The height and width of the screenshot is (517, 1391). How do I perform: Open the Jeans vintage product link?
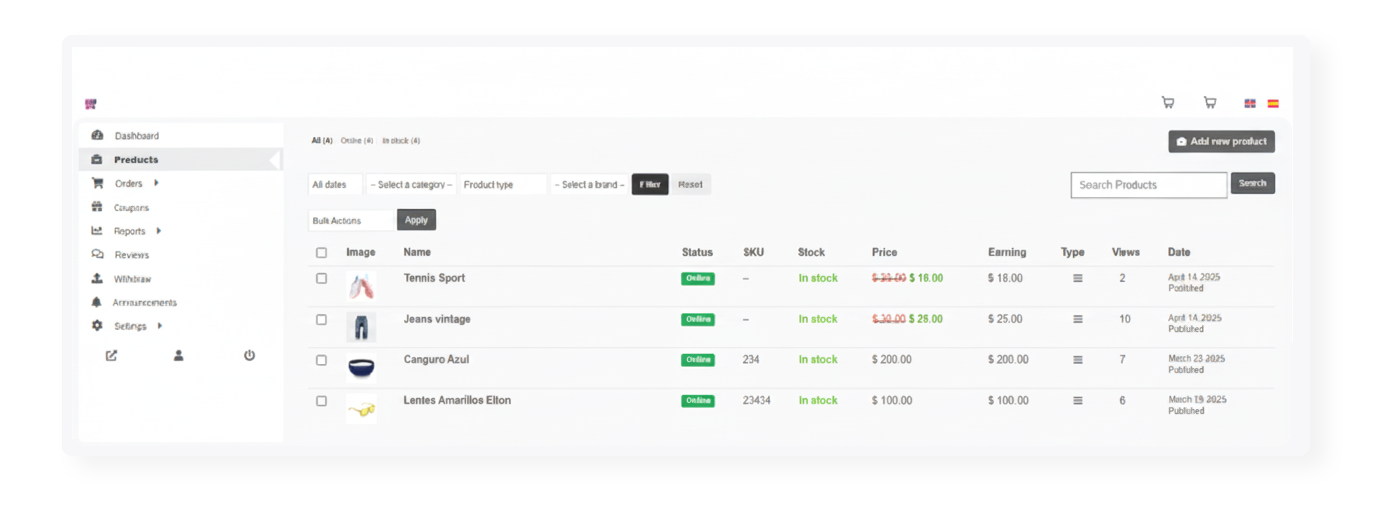click(x=437, y=319)
